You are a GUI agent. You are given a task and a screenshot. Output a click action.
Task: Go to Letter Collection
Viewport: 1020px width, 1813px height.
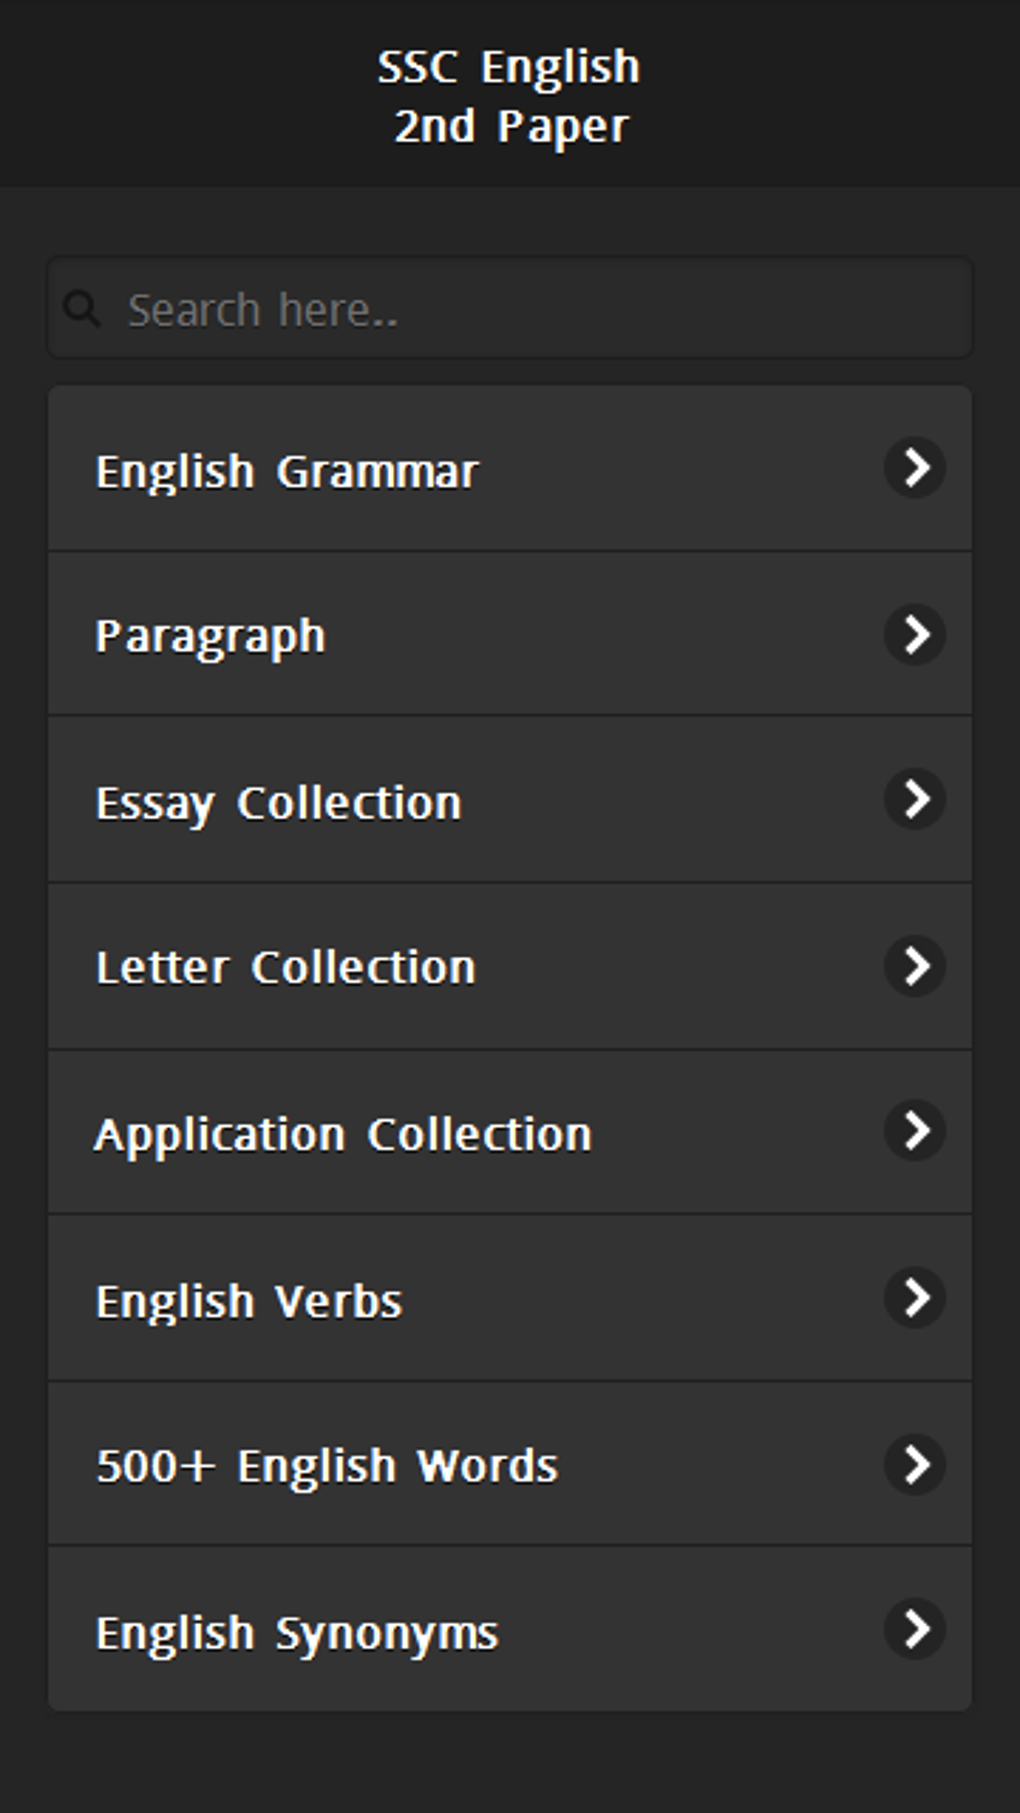coord(286,967)
